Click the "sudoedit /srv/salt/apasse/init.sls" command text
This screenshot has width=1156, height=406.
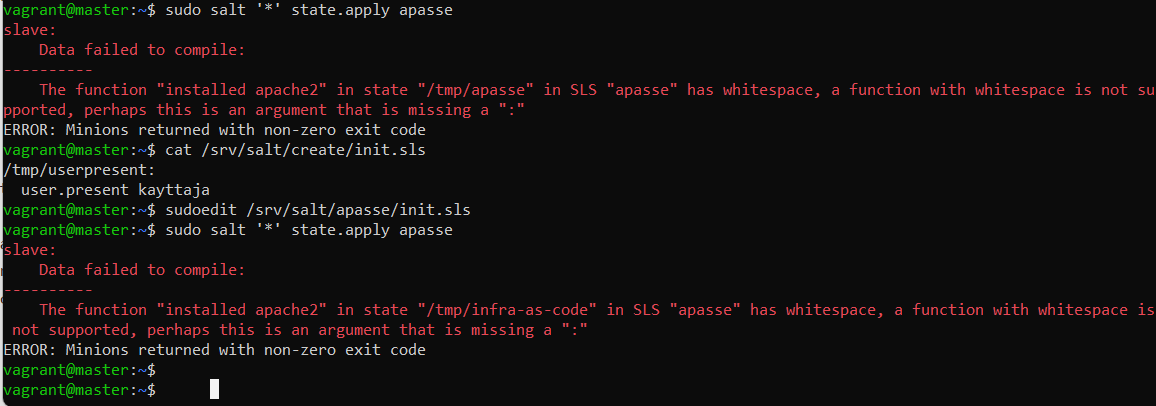(x=308, y=210)
